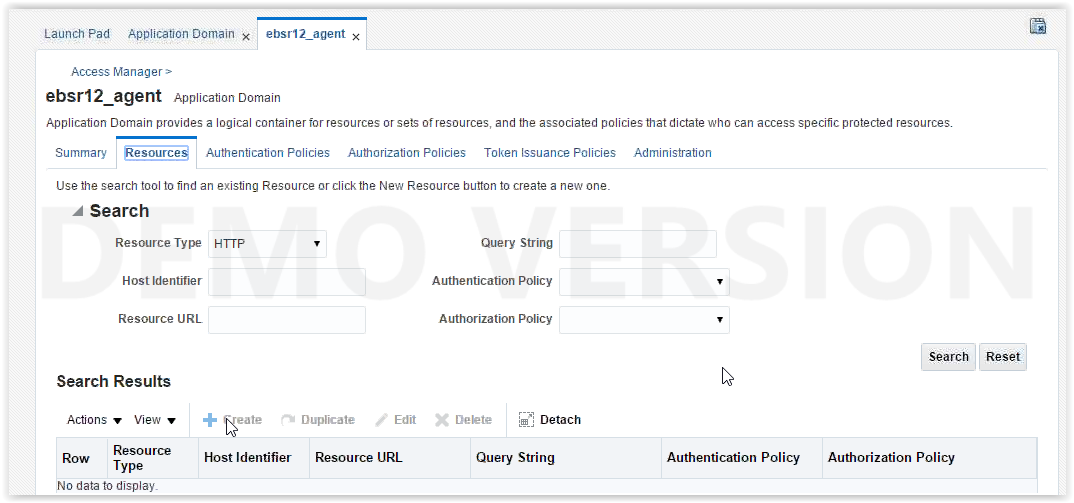This screenshot has width=1074, height=503.
Task: Click the Create plus icon
Action: click(x=210, y=420)
